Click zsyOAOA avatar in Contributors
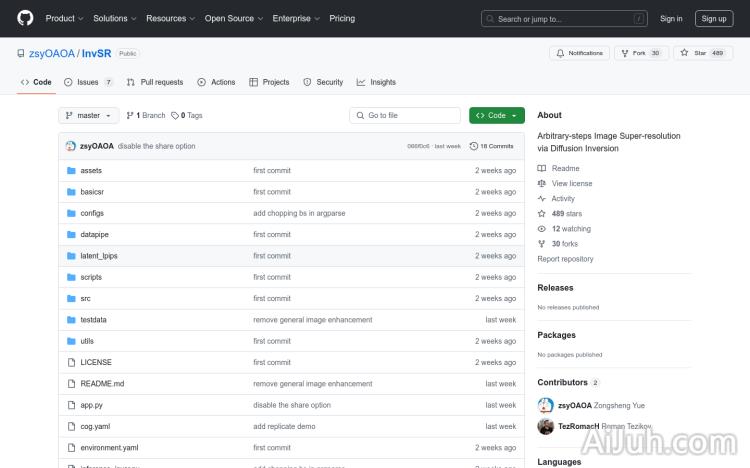Screen dimensions: 750x468 point(546,405)
